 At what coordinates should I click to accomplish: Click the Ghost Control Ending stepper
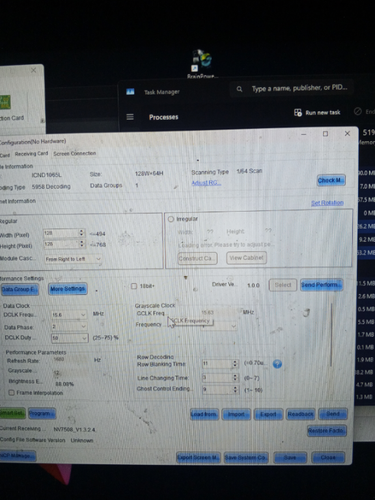235,389
